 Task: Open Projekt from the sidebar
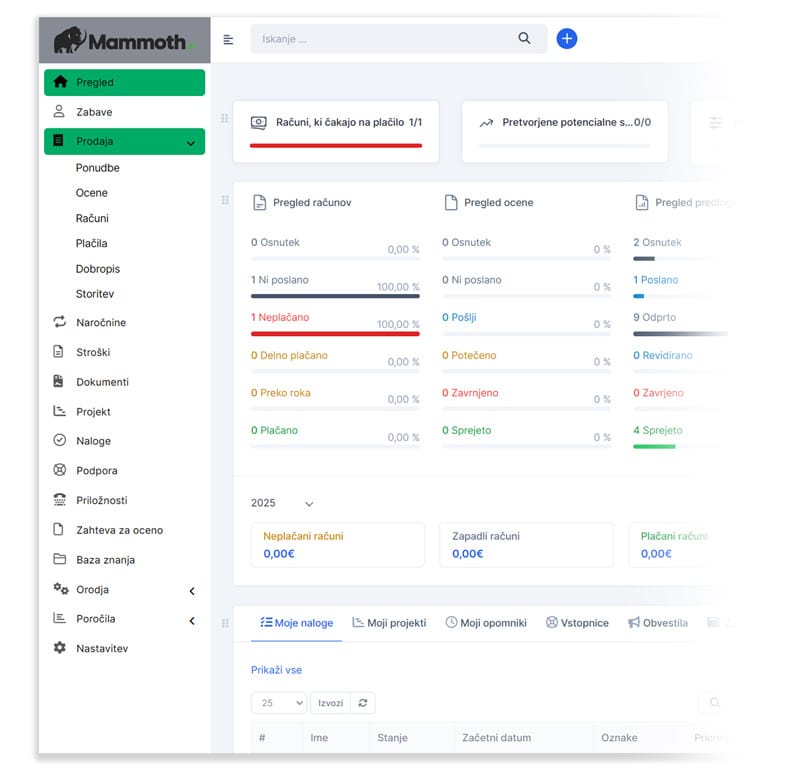93,412
